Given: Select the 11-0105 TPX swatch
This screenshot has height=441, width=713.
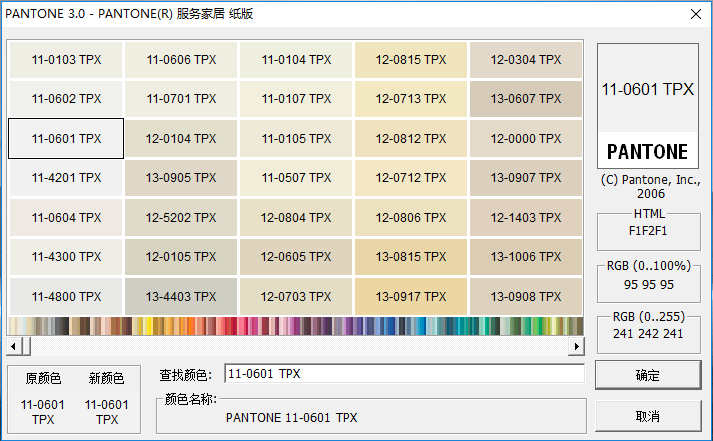Looking at the screenshot, I should click(296, 139).
